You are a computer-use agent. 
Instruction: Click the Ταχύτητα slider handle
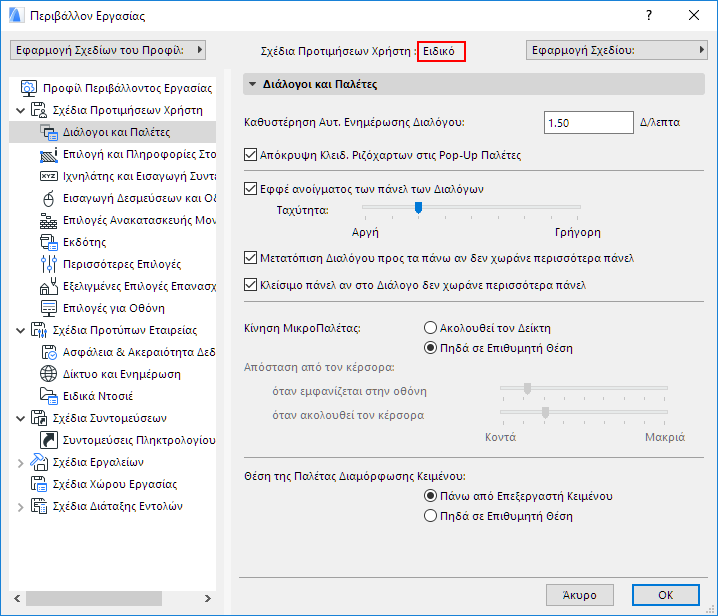(418, 207)
